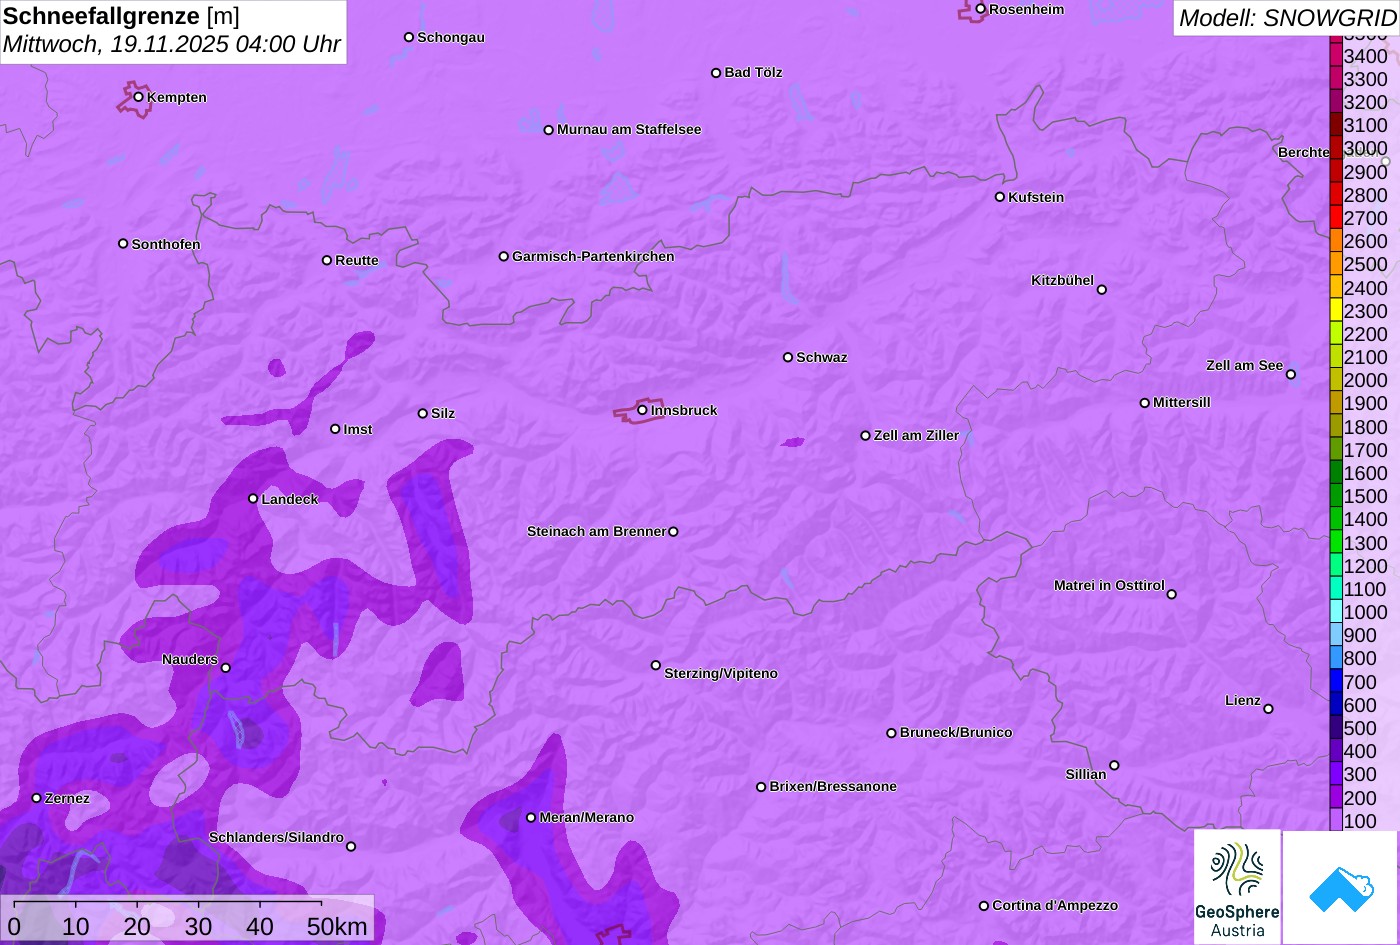Click the 'Reutte' label

pyautogui.click(x=357, y=261)
